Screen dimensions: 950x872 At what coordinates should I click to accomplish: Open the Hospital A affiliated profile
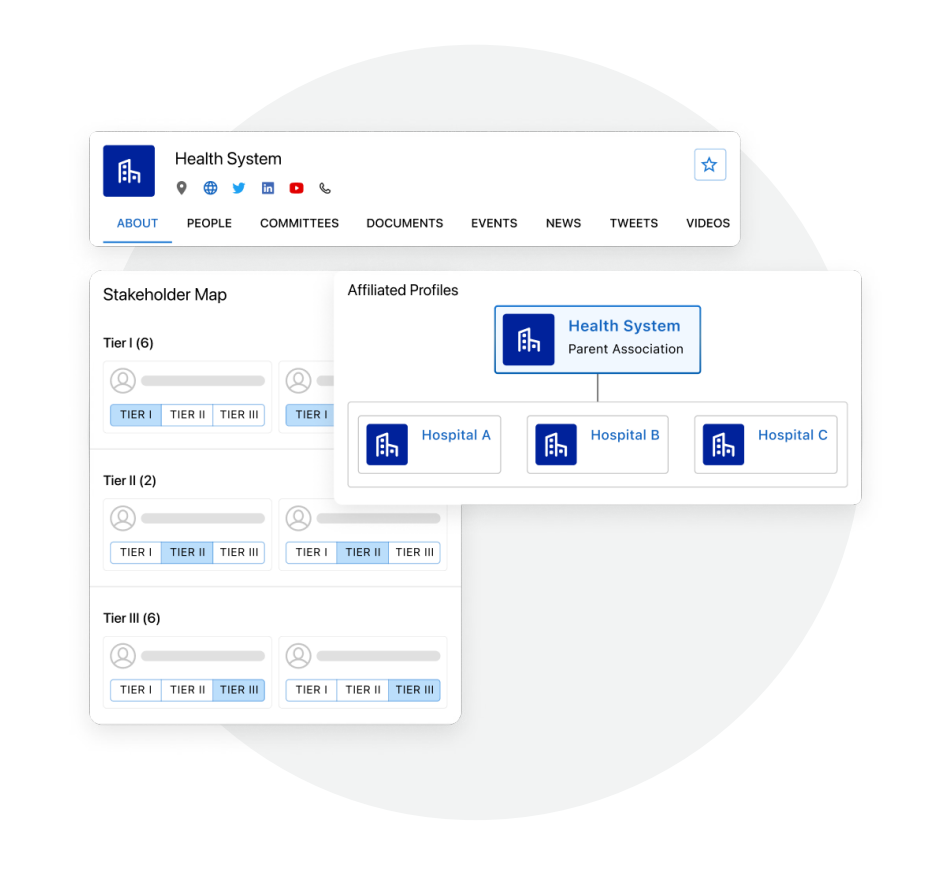[455, 436]
